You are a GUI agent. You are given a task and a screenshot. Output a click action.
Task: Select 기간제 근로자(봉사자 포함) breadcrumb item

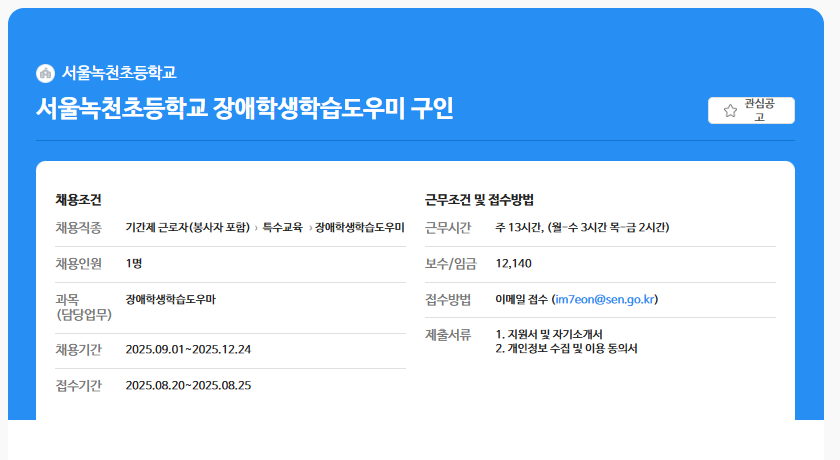(x=187, y=228)
